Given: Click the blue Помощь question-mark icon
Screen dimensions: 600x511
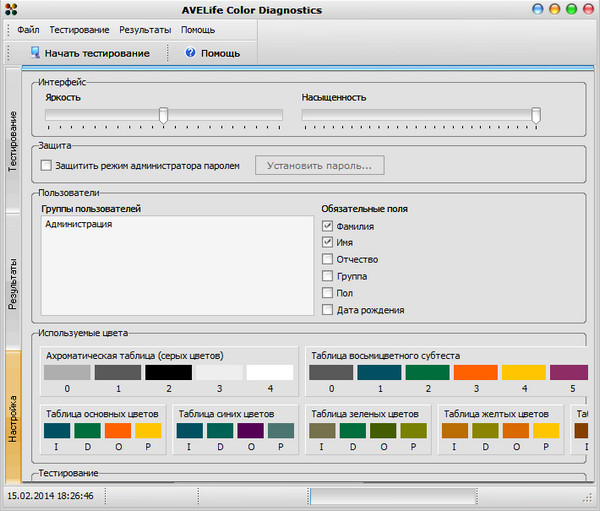Looking at the screenshot, I should (190, 53).
